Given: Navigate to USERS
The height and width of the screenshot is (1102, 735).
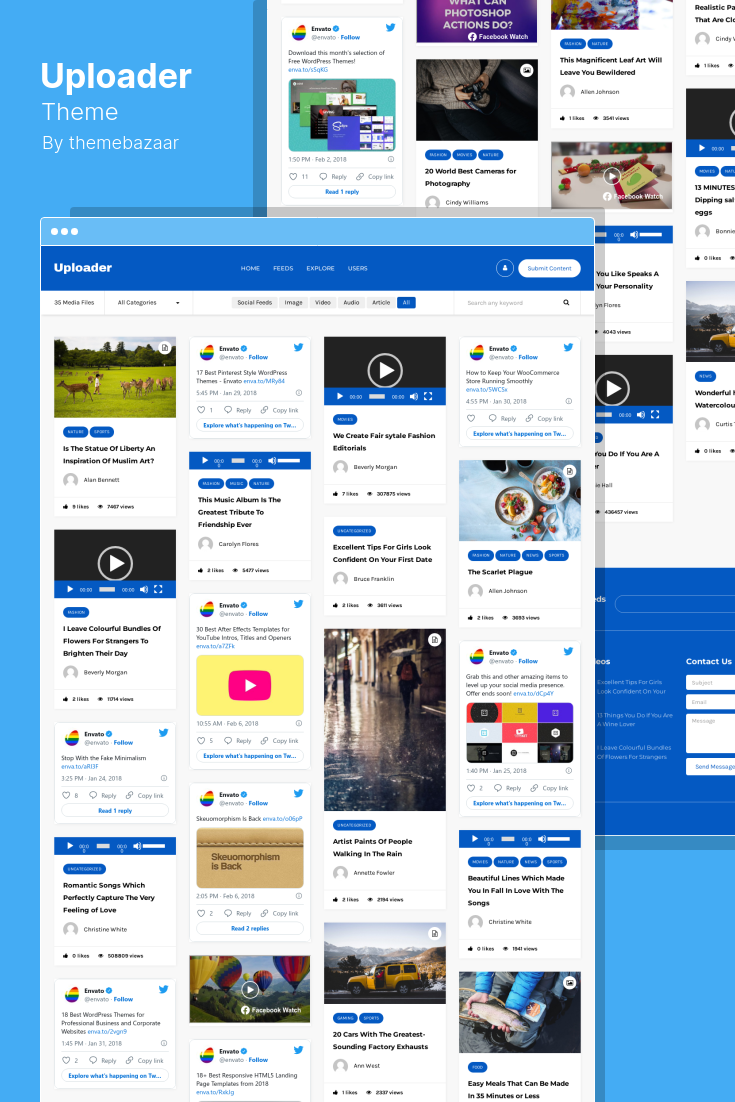Looking at the screenshot, I should [358, 268].
